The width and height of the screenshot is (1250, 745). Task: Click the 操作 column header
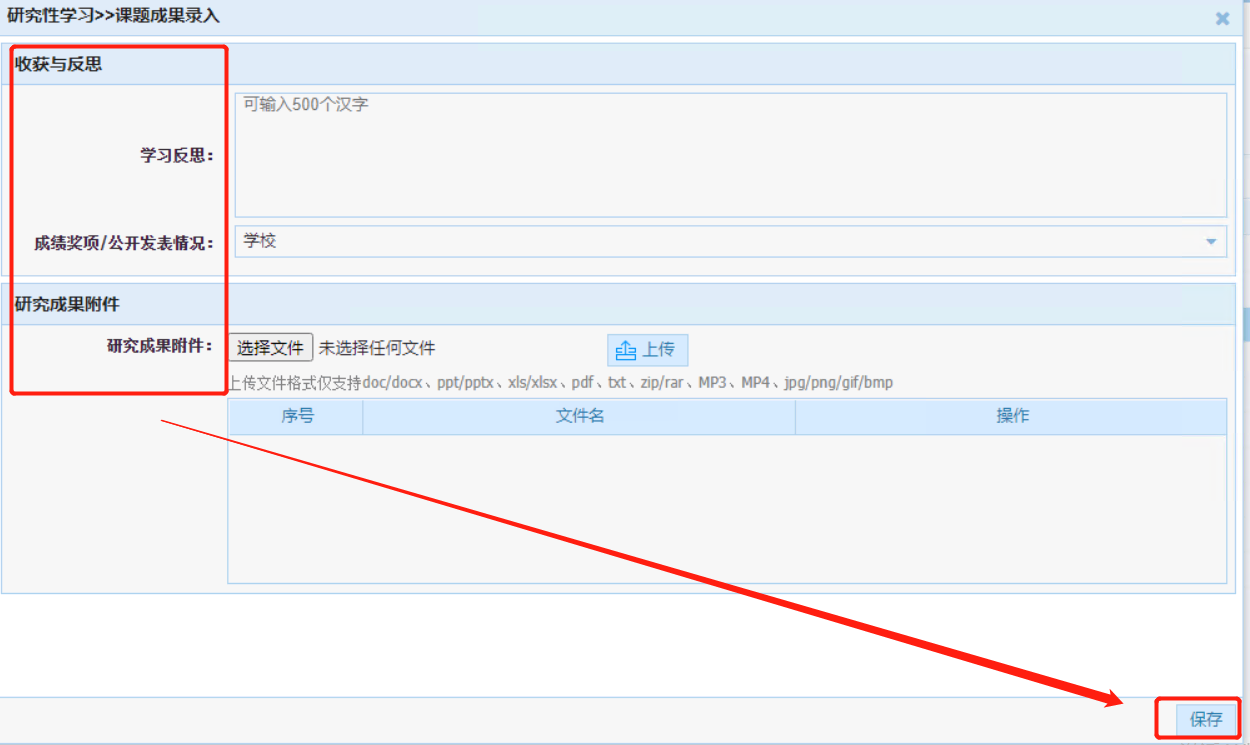(x=1012, y=416)
